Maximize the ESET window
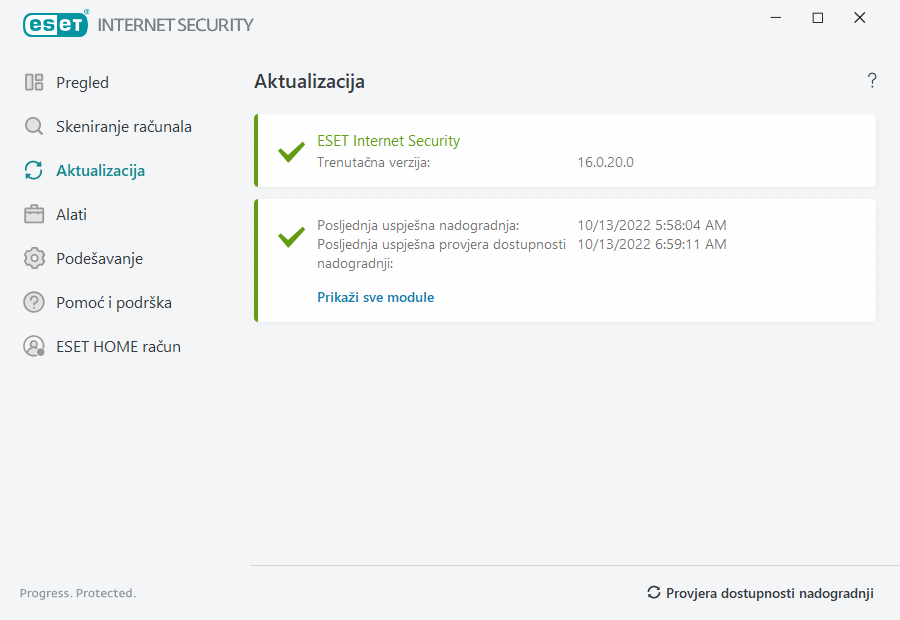 (817, 18)
